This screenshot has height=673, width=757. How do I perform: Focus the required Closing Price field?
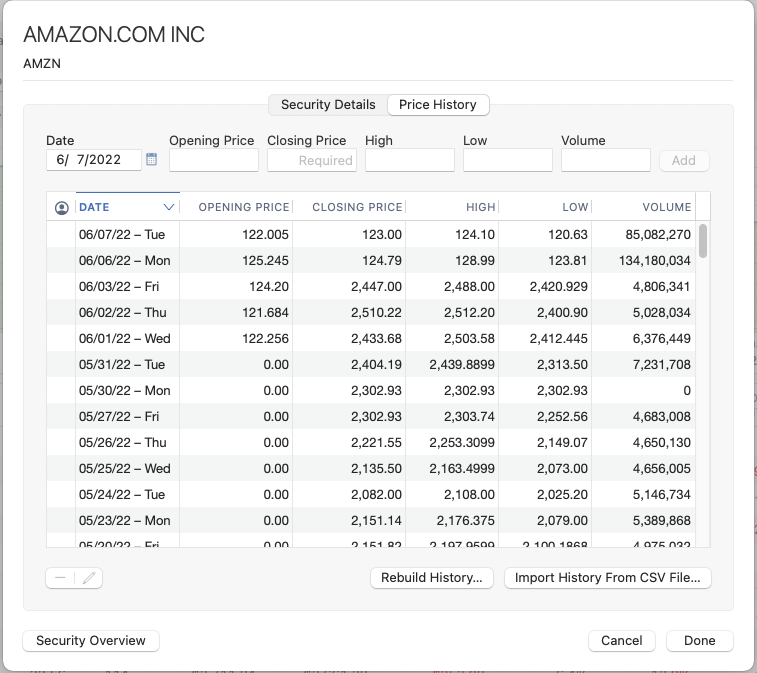(312, 160)
